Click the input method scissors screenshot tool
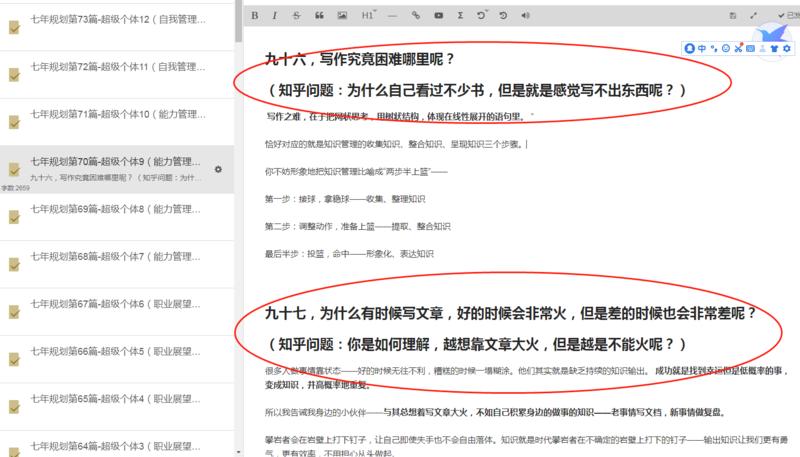 [738, 48]
